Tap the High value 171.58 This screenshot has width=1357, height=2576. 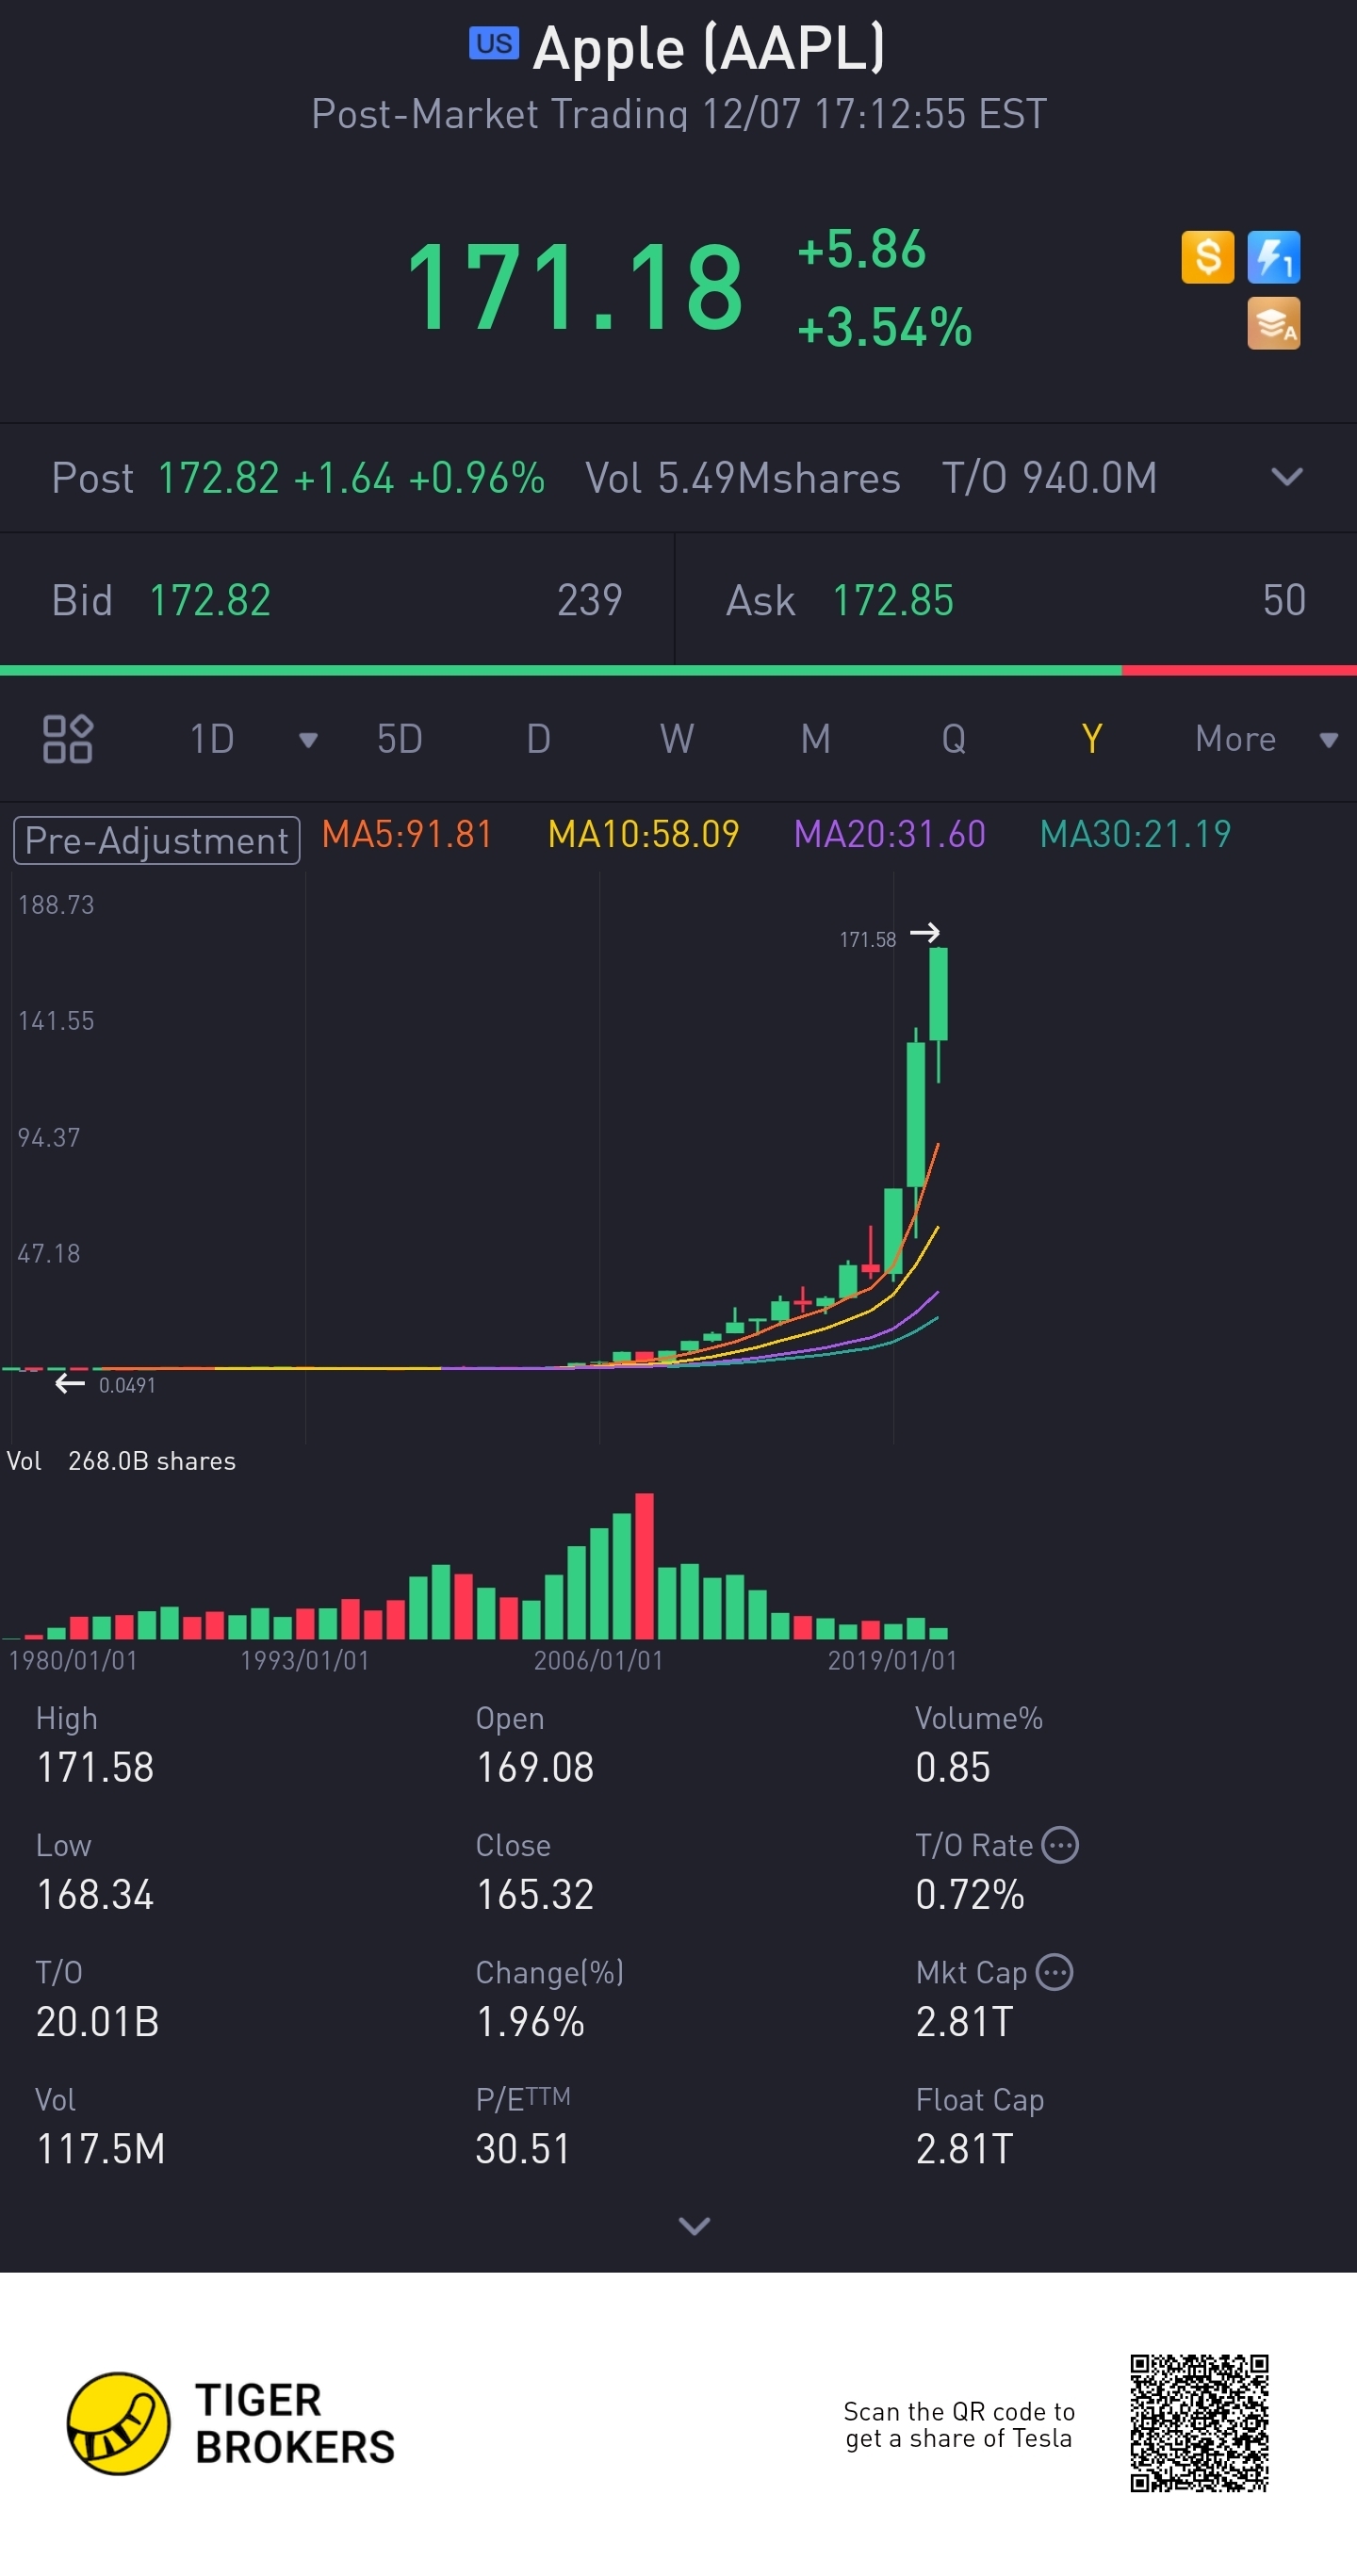pos(95,1767)
